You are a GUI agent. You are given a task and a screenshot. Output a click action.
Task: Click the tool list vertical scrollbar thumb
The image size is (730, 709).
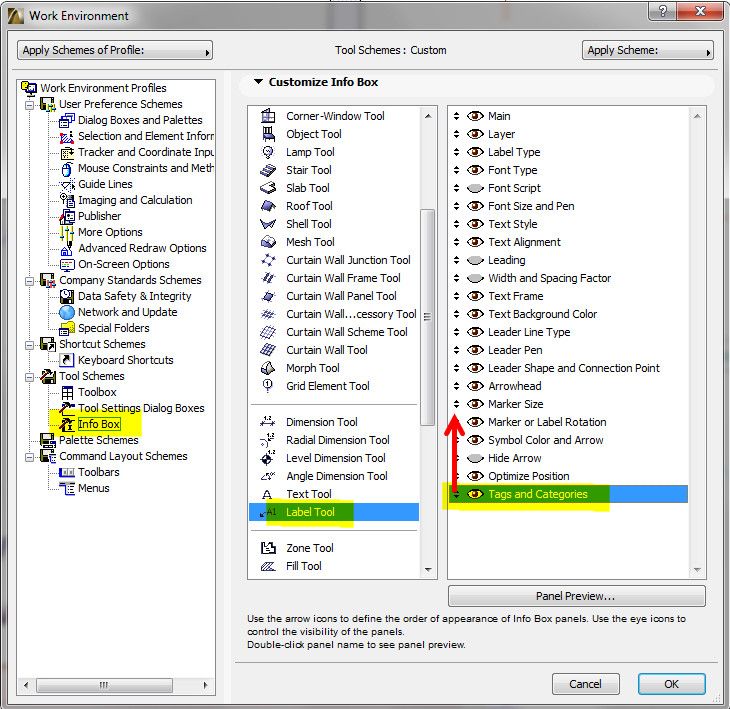tap(427, 317)
